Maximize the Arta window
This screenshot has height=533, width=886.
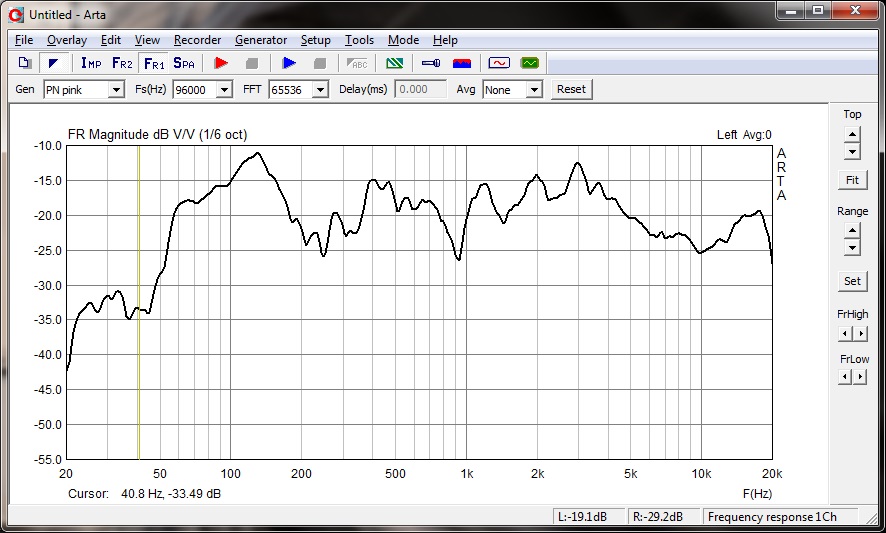(818, 11)
